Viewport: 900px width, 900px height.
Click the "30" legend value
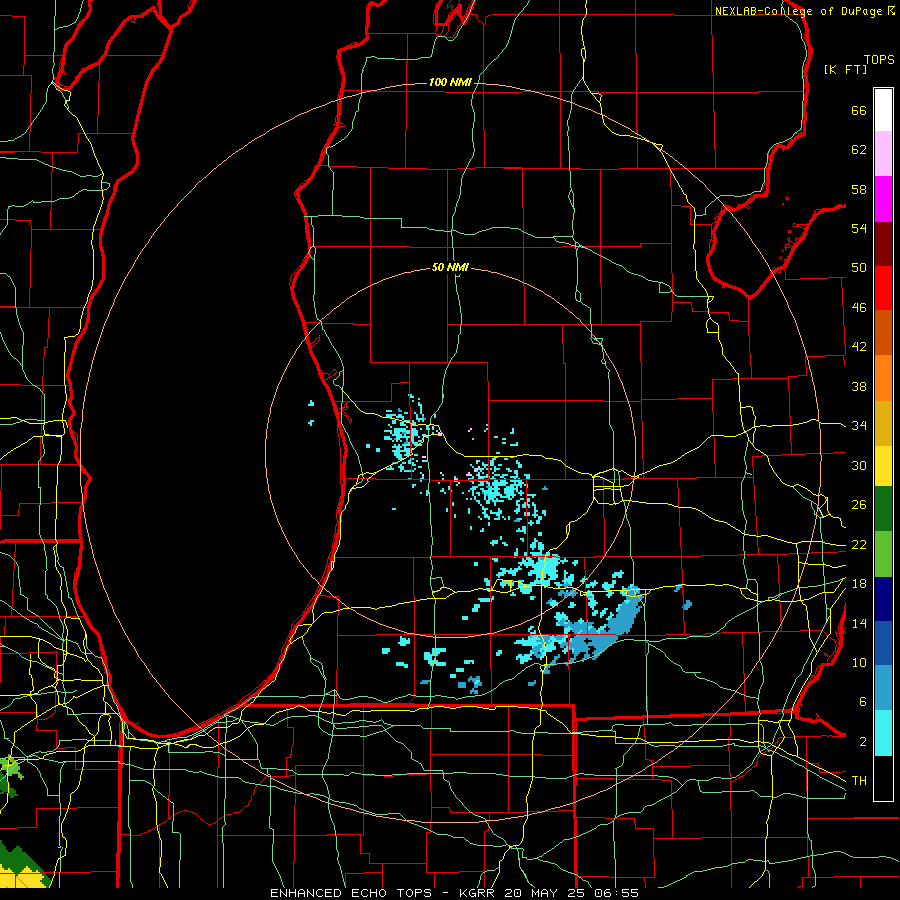[859, 465]
